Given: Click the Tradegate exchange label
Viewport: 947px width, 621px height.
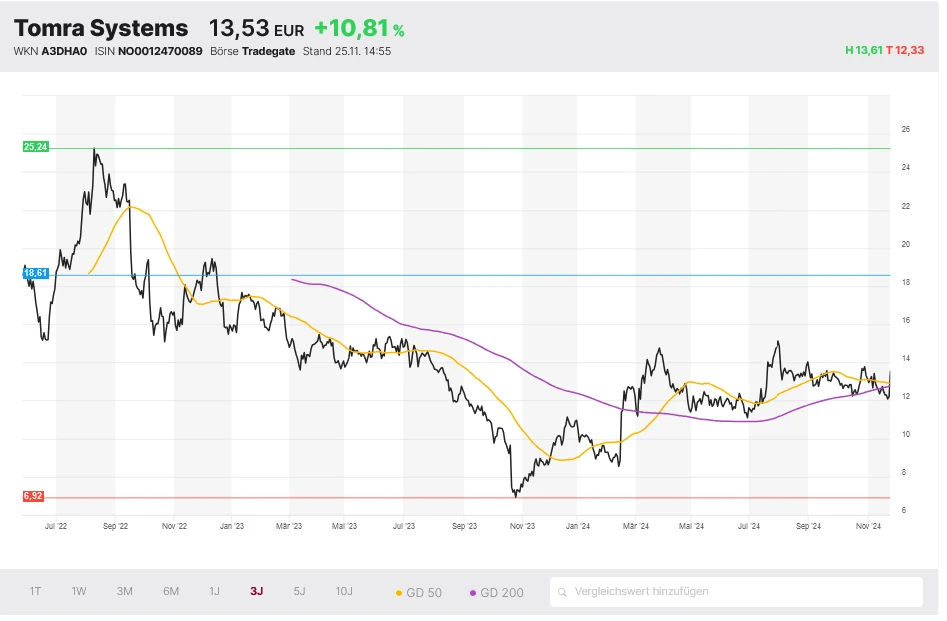Looking at the screenshot, I should (268, 51).
